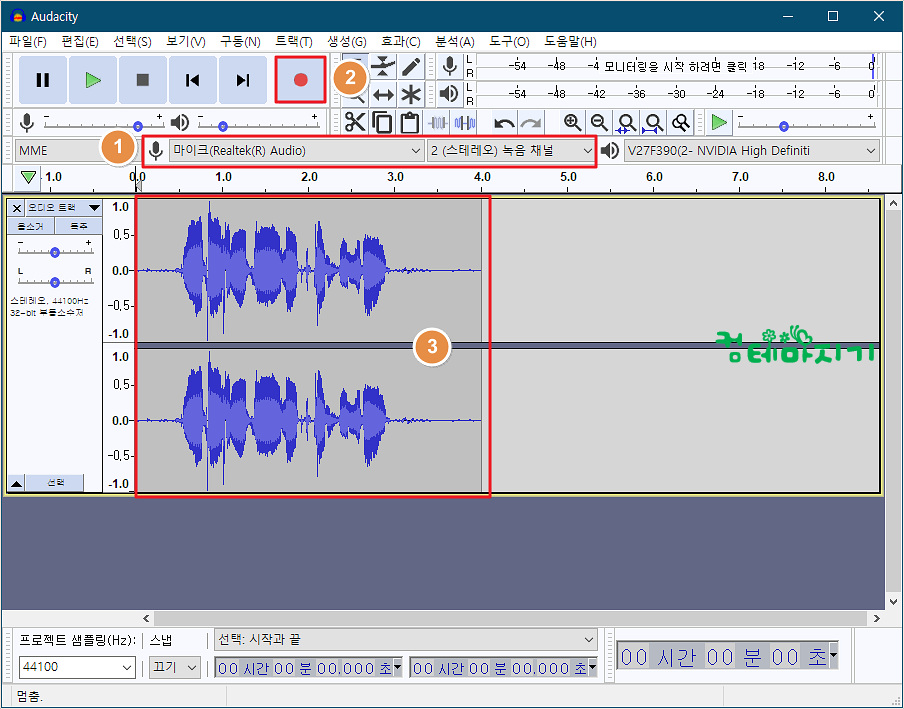Collapse the track with the up-arrow button
Viewport: 904px width, 709px height.
coord(17,484)
